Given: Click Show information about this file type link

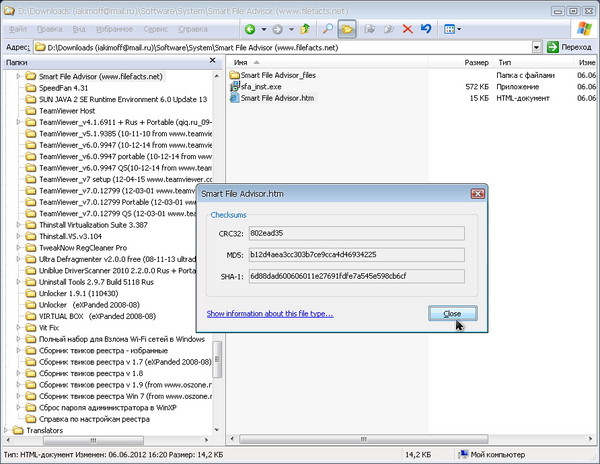Looking at the screenshot, I should [270, 314].
